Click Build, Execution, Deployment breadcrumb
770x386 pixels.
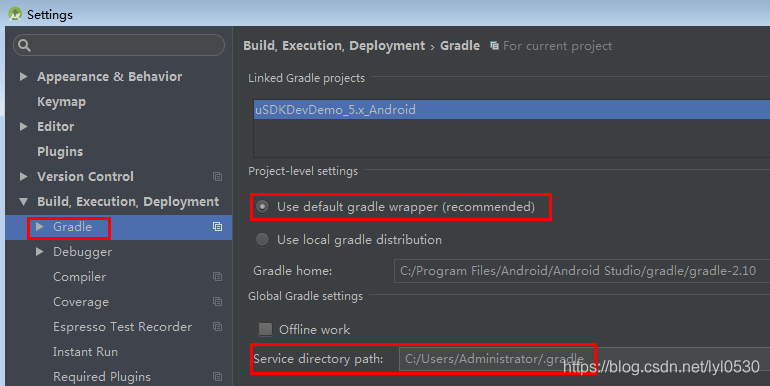coord(334,46)
